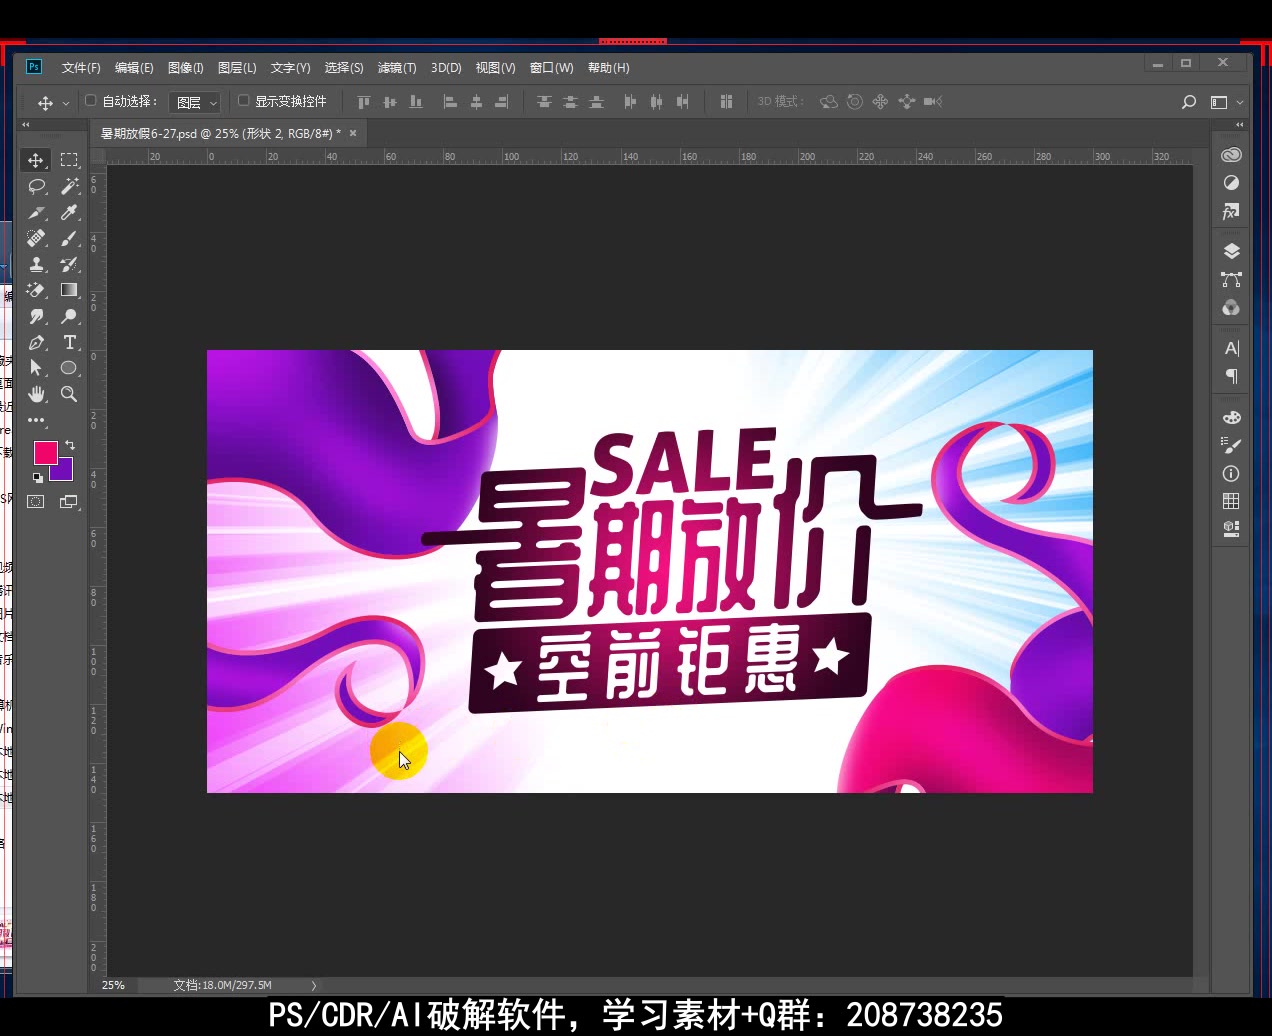Open the Layers panel icon
Screen dimensions: 1272x1036
(1231, 251)
